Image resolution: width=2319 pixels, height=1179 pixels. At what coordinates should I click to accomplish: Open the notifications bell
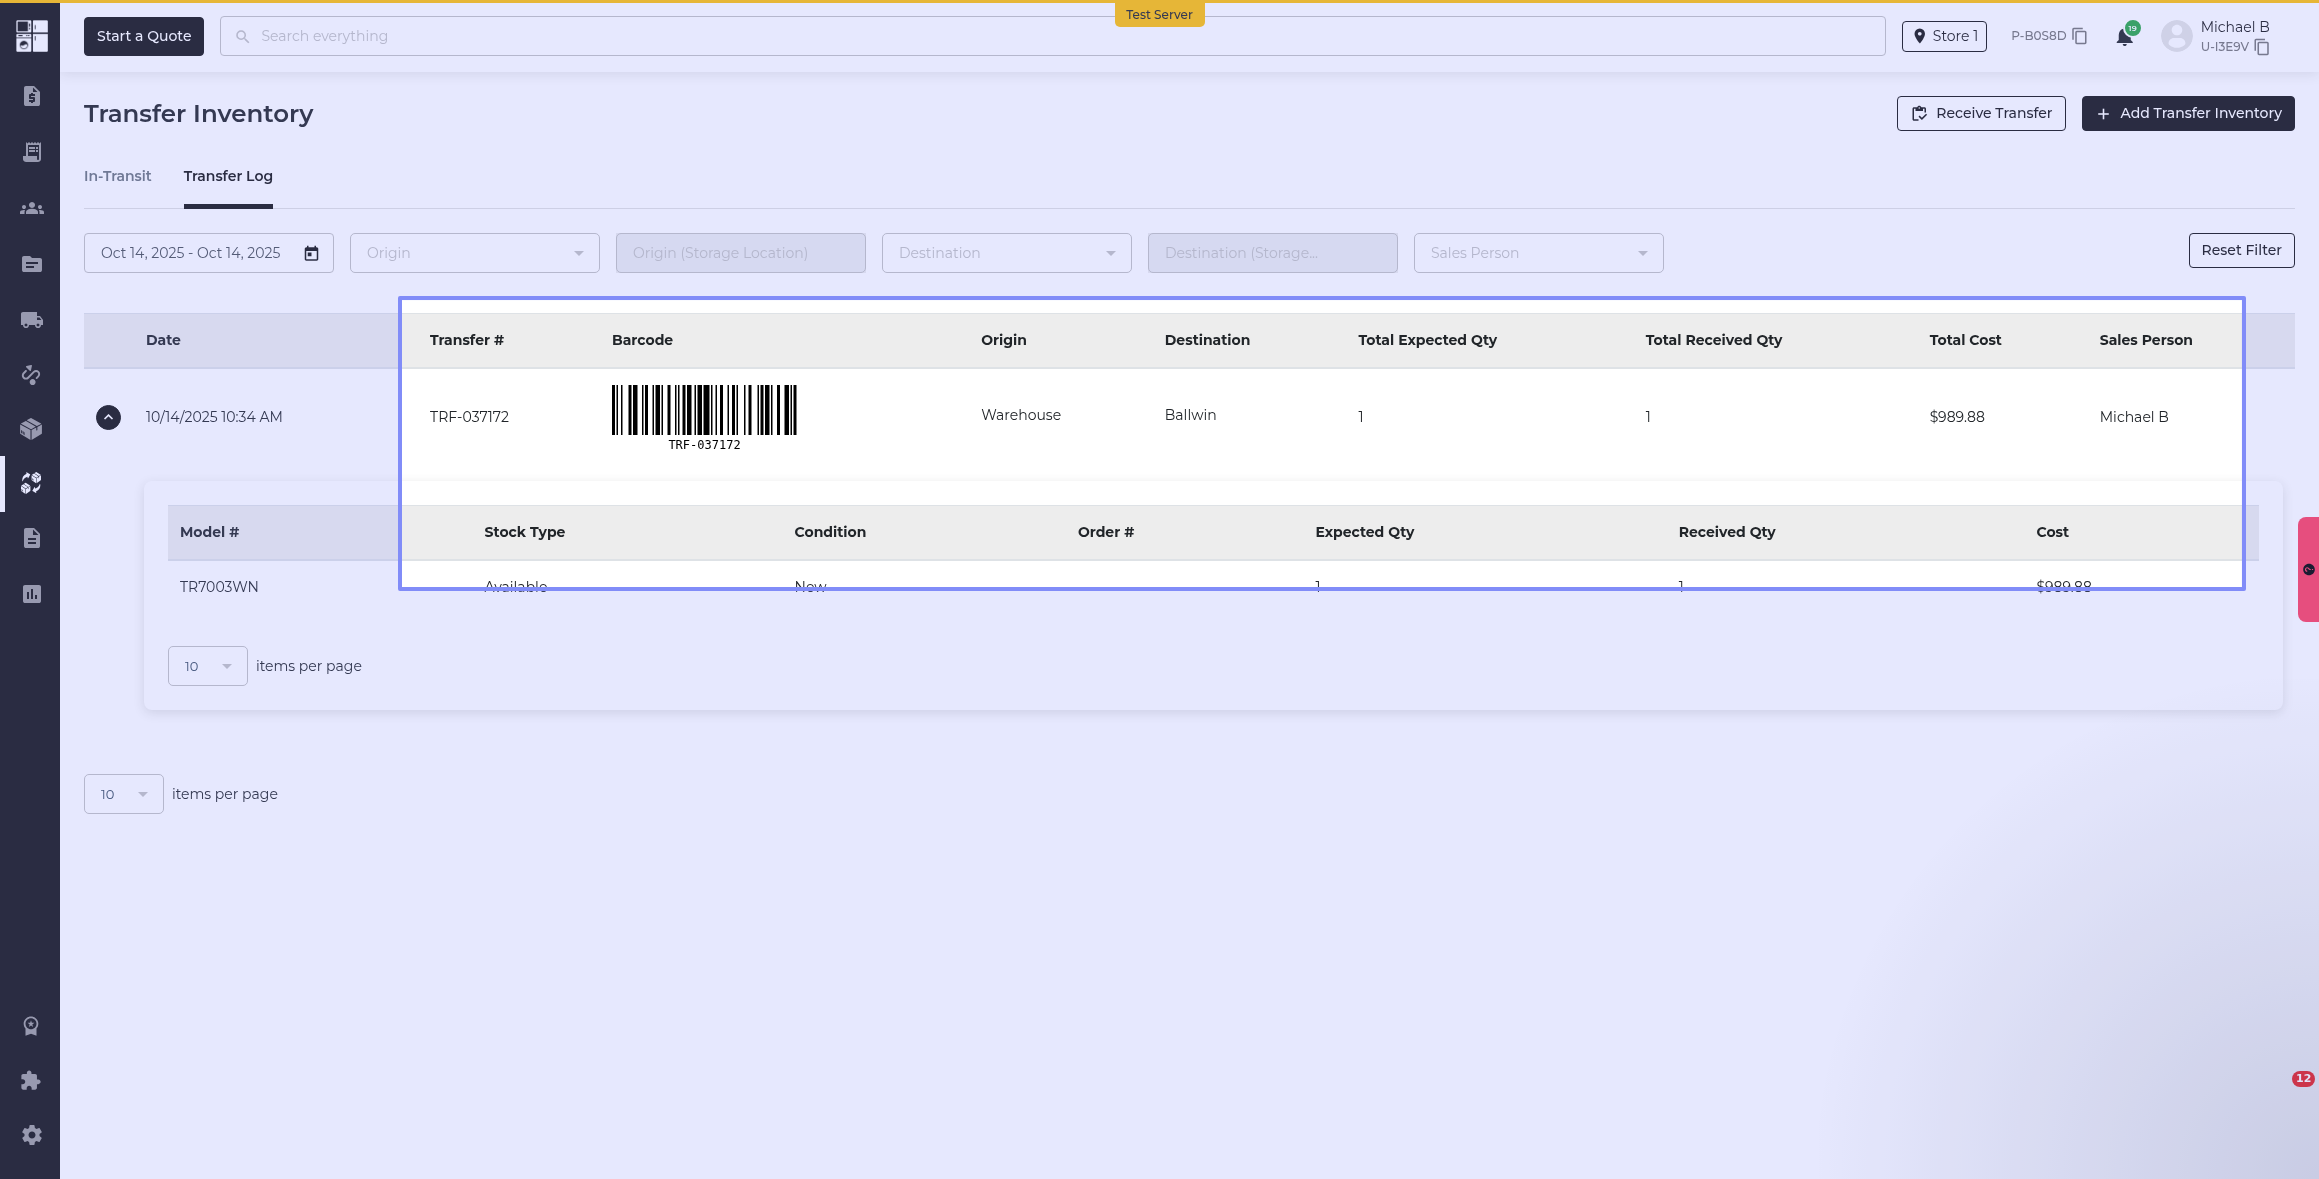[x=2124, y=37]
